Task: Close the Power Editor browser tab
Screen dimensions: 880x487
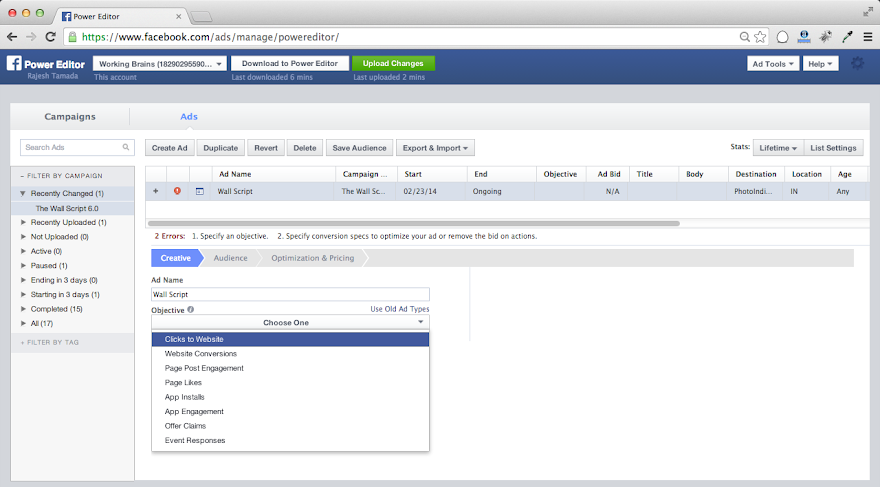Action: click(178, 16)
